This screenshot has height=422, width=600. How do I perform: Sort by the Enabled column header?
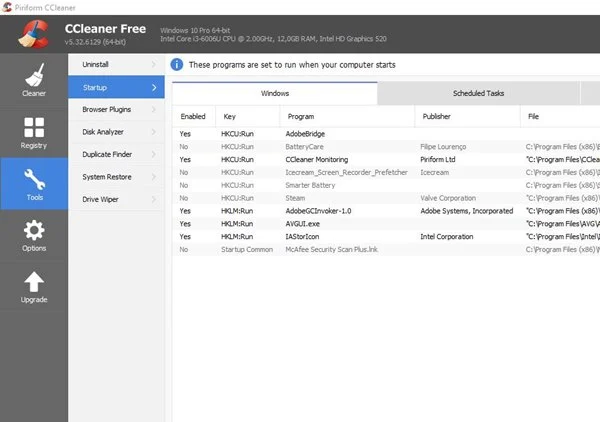coord(194,116)
